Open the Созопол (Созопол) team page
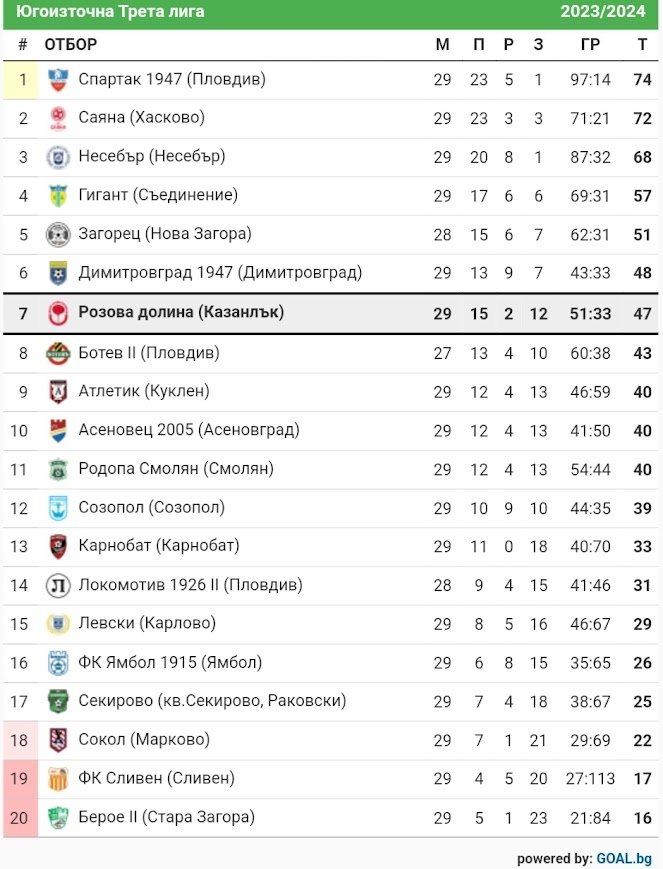663x869 pixels. pos(151,508)
